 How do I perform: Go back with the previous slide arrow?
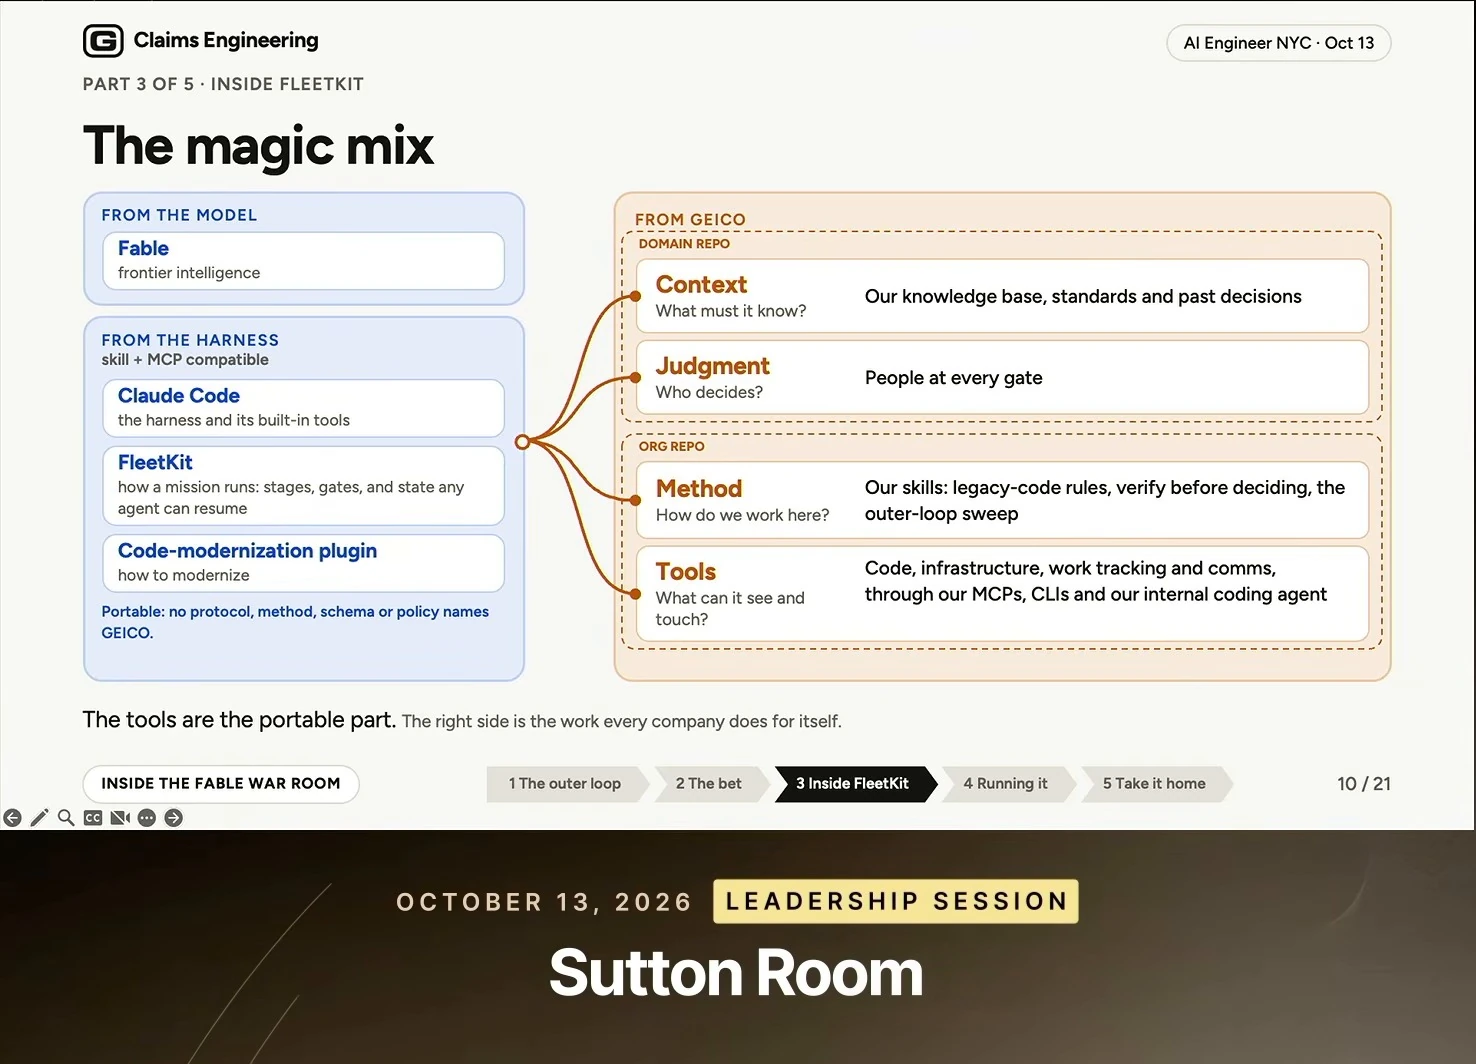(12, 818)
